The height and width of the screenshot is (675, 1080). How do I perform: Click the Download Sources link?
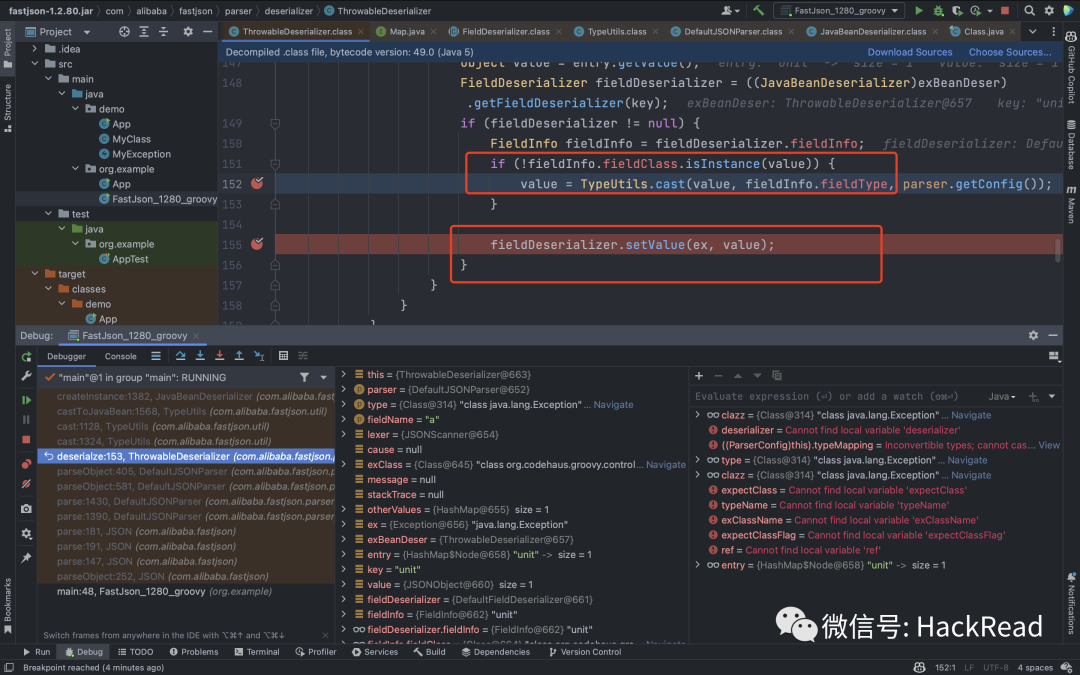pos(909,52)
